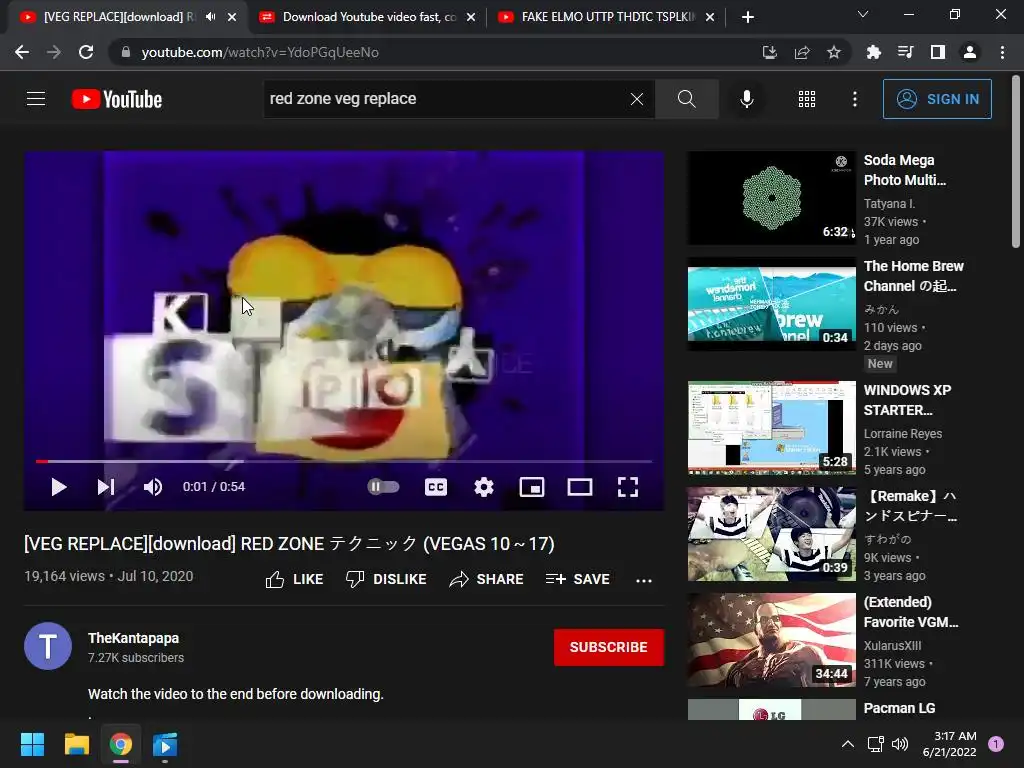Show hidden tray icons chevron

coord(847,744)
